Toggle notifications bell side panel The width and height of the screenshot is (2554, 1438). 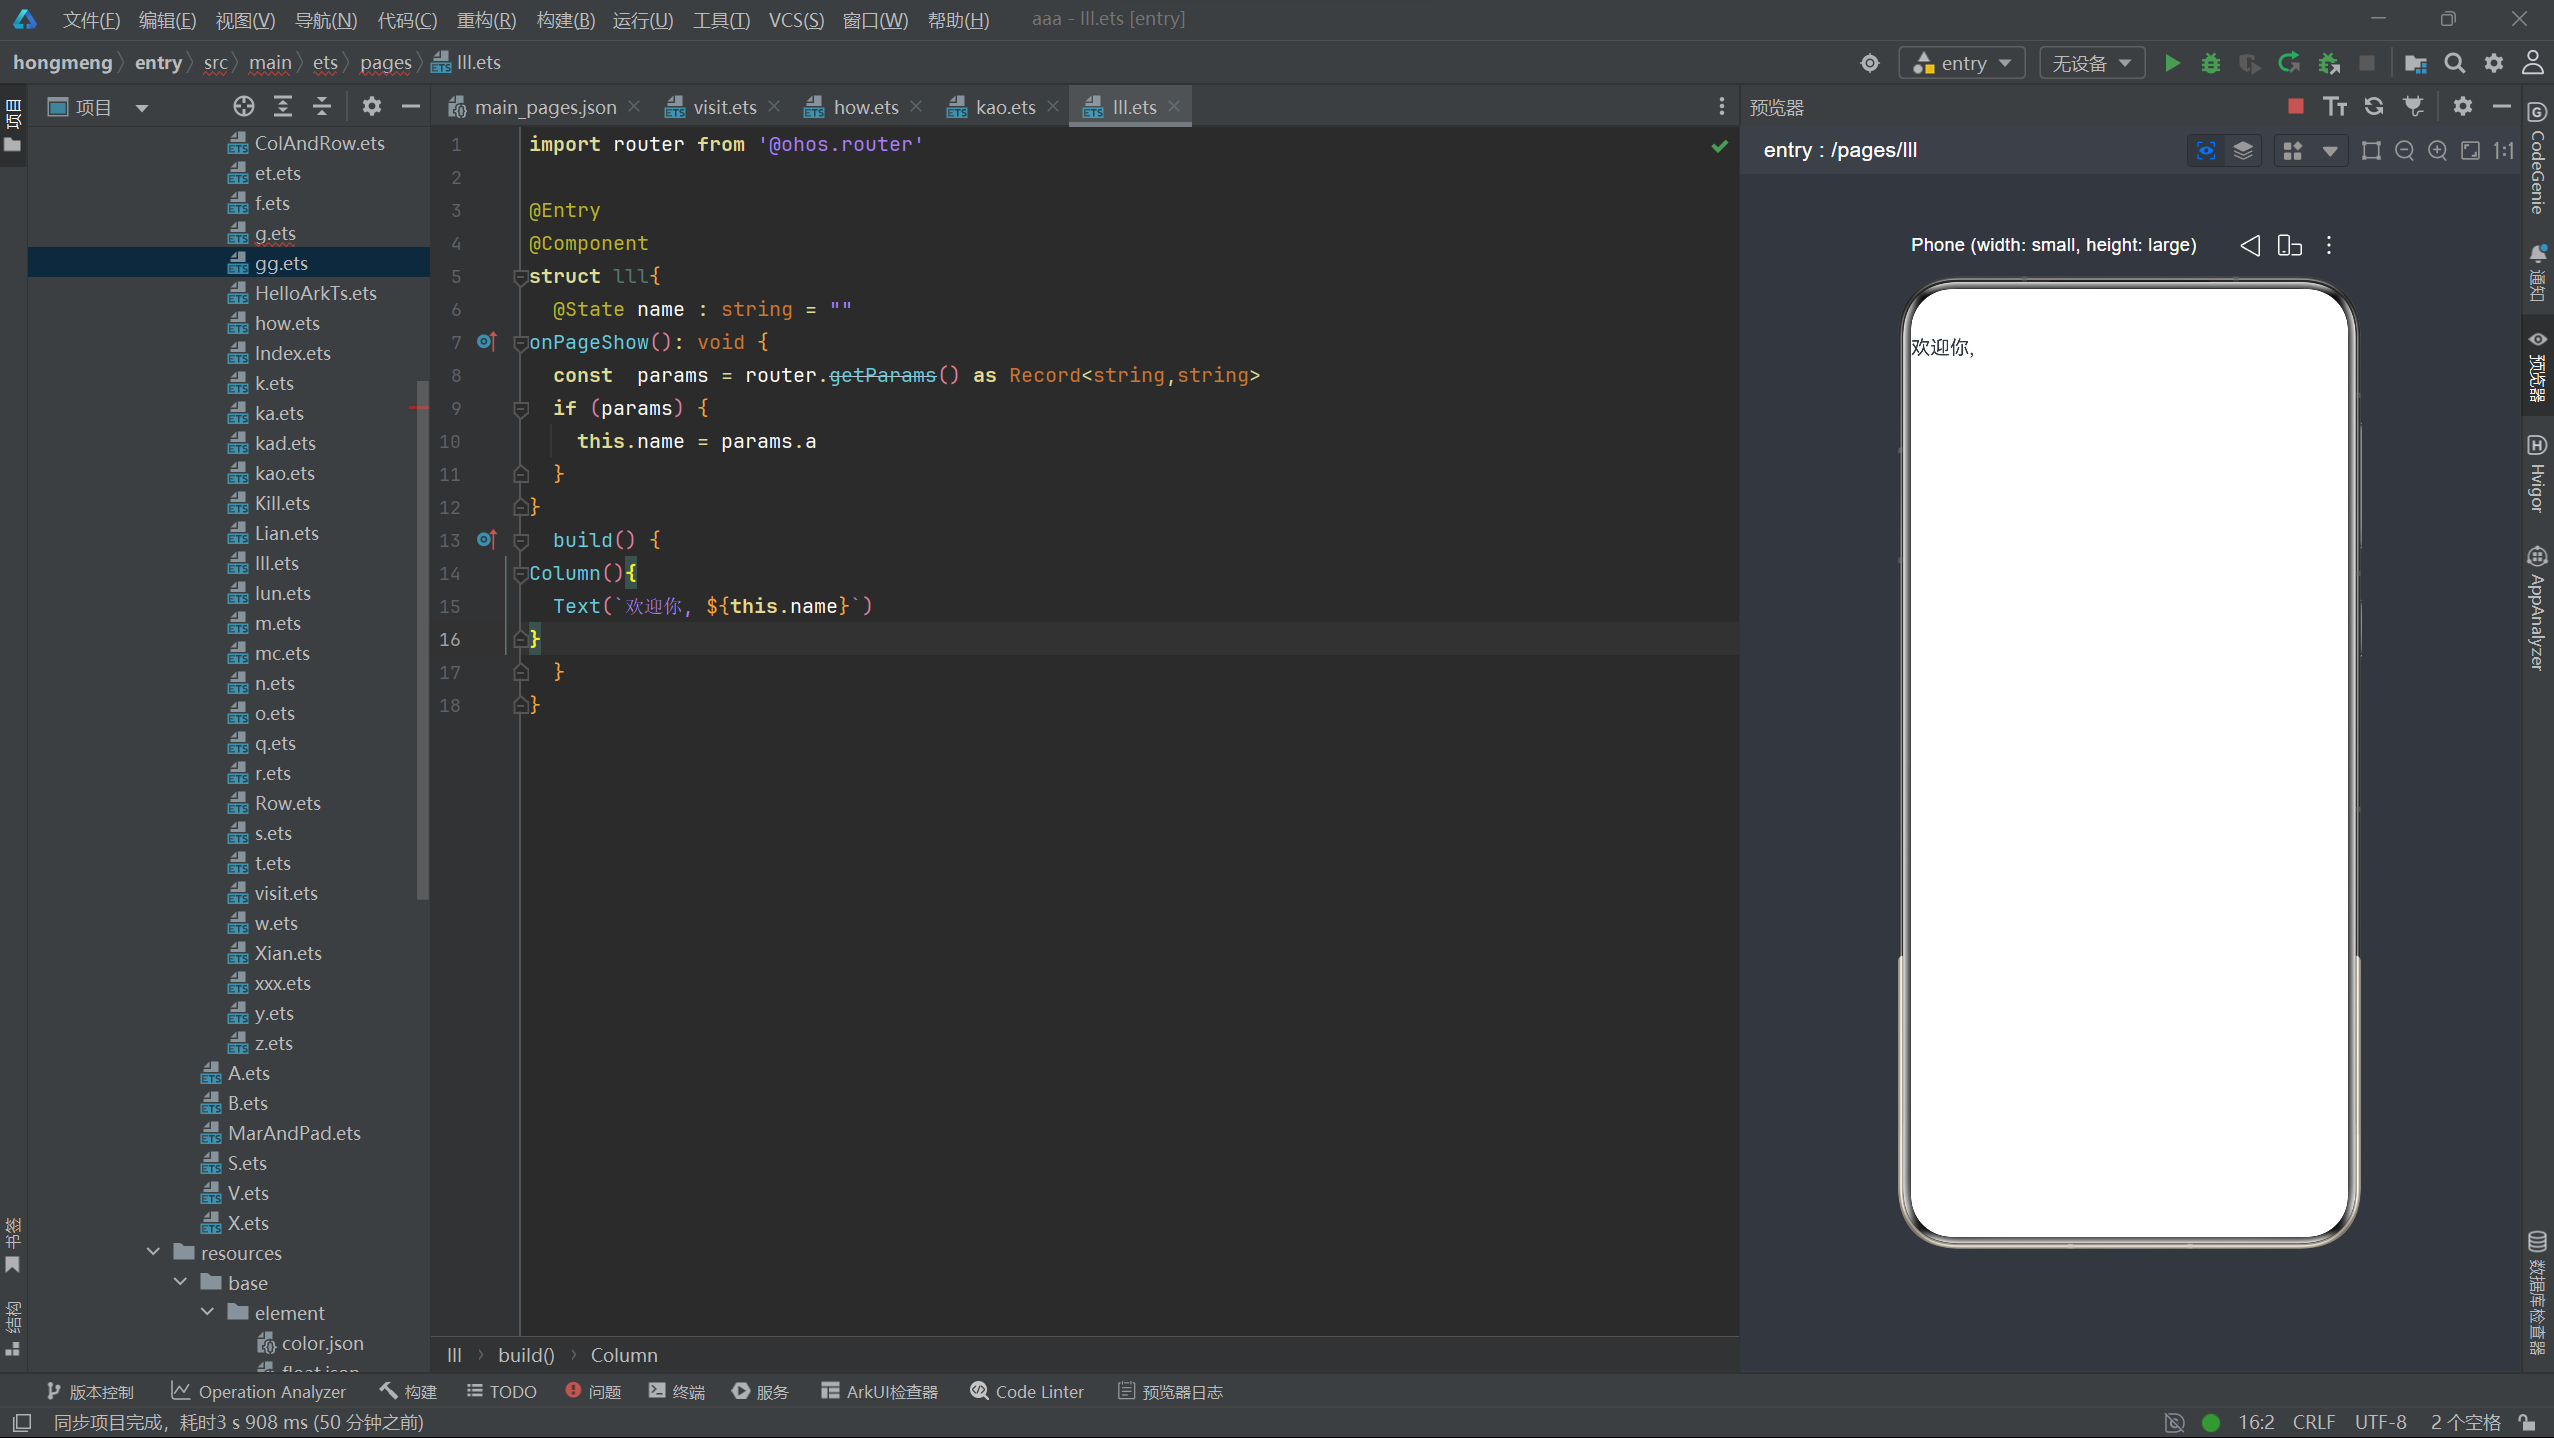click(2538, 274)
